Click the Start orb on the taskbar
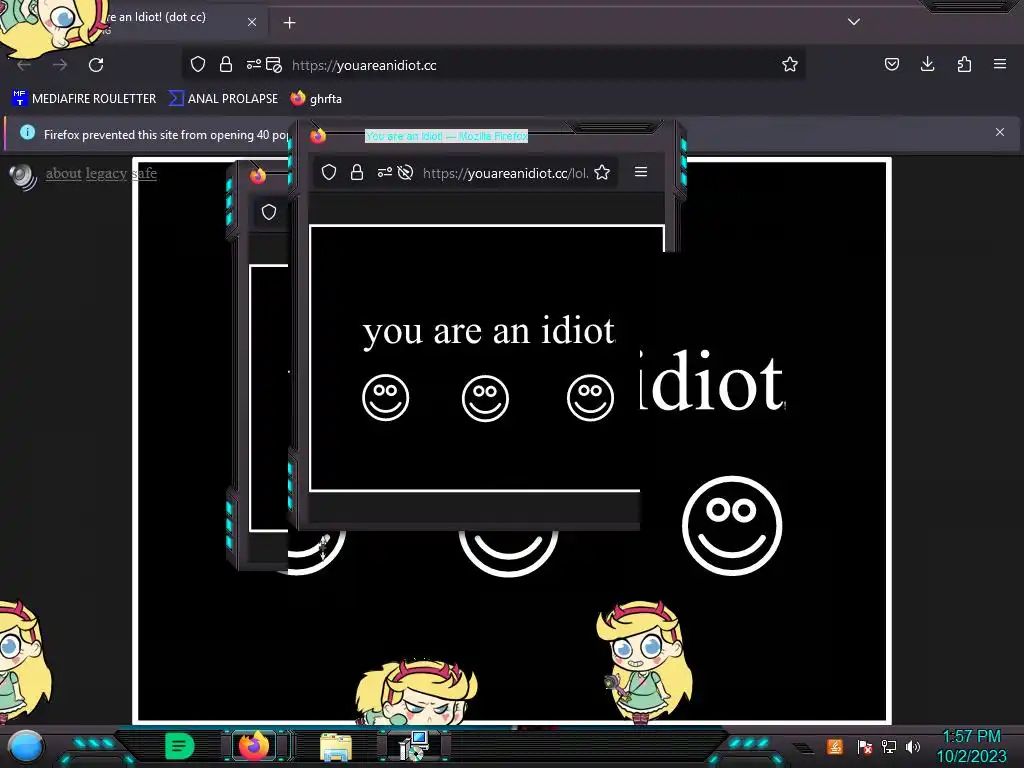1024x768 pixels. pos(26,747)
